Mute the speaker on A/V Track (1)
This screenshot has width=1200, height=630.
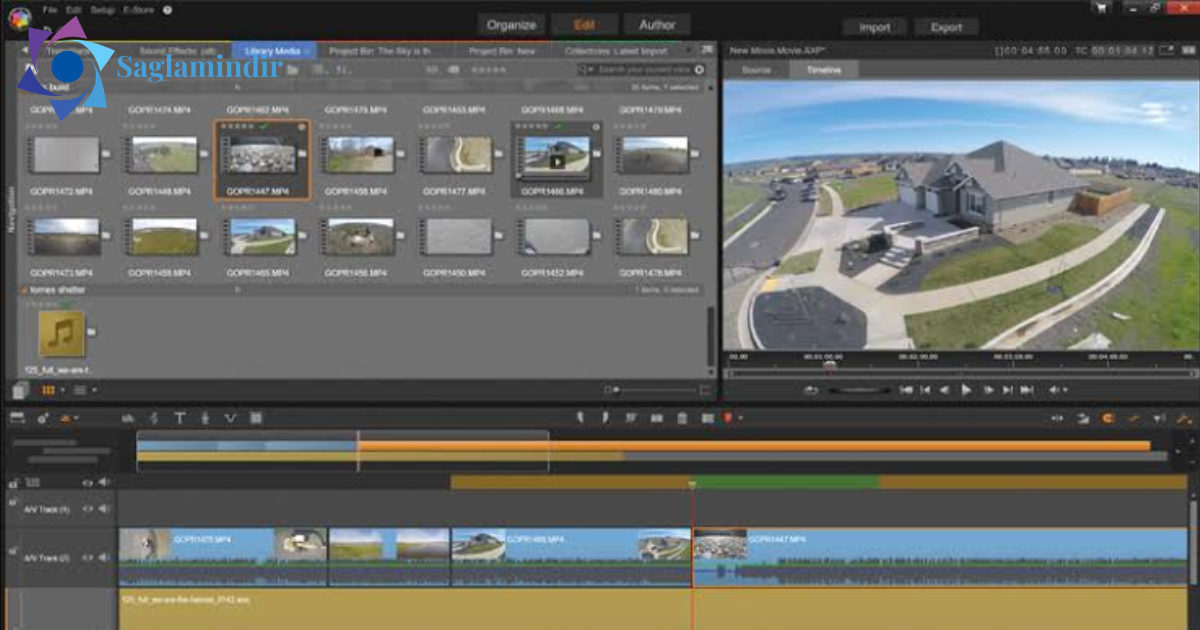pos(104,509)
